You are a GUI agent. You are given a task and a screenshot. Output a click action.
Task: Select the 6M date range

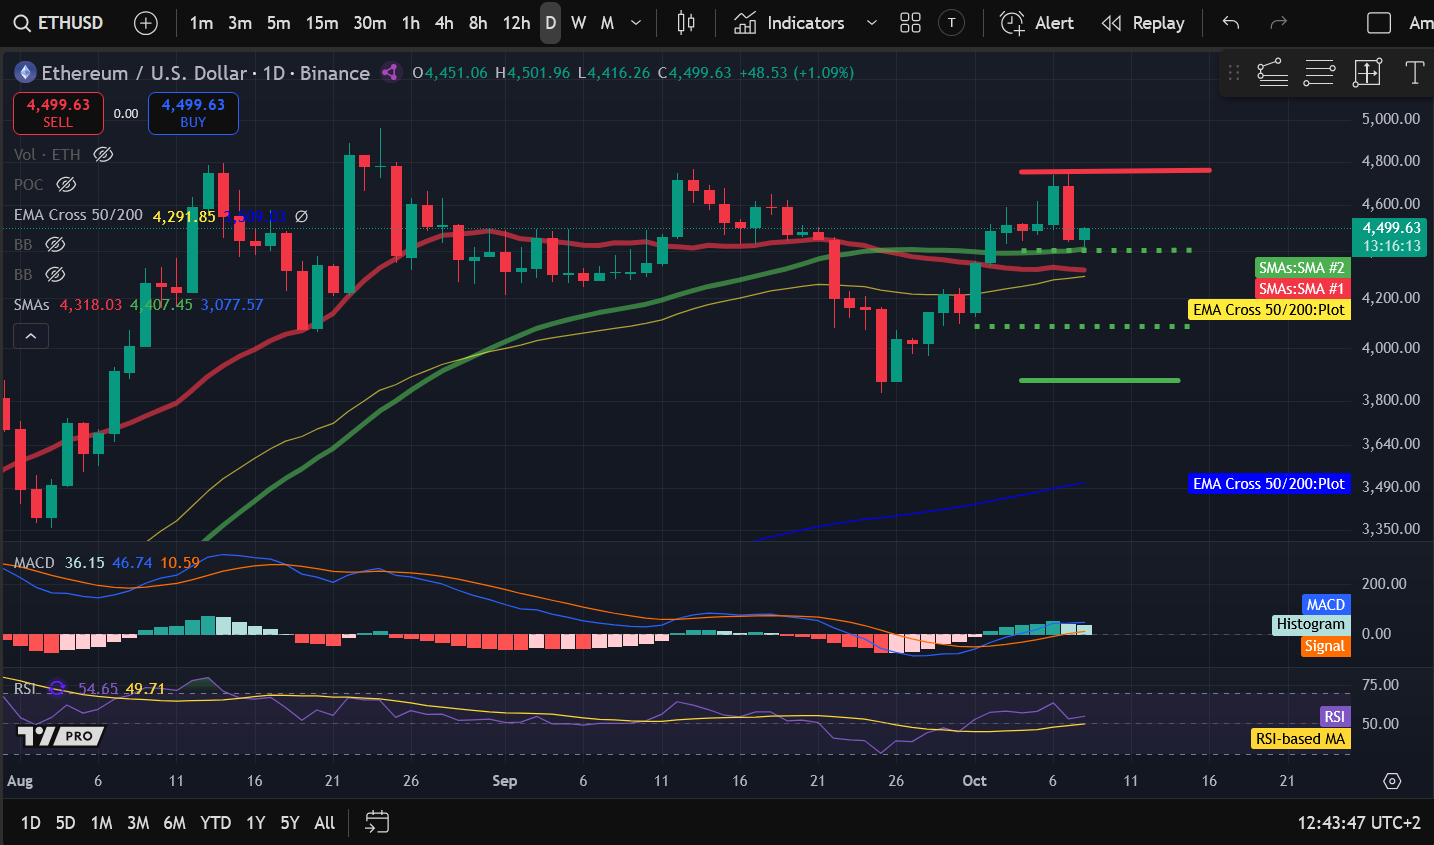pyautogui.click(x=174, y=822)
